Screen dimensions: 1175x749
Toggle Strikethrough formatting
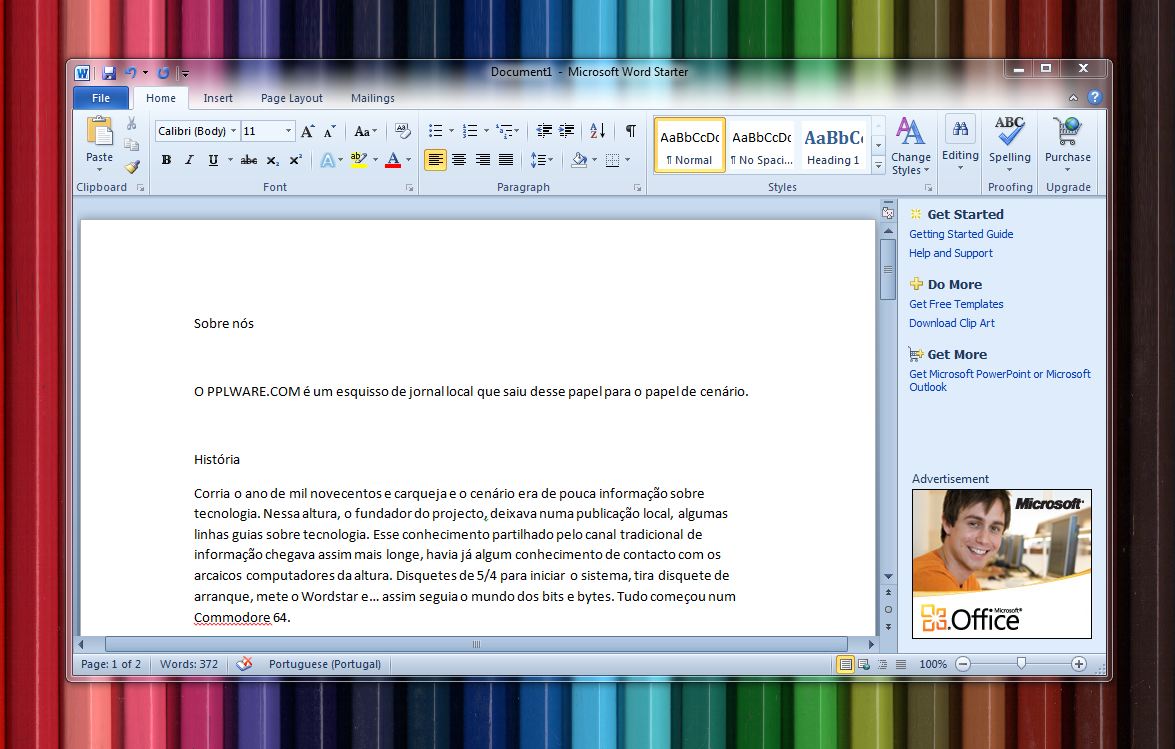pos(248,160)
